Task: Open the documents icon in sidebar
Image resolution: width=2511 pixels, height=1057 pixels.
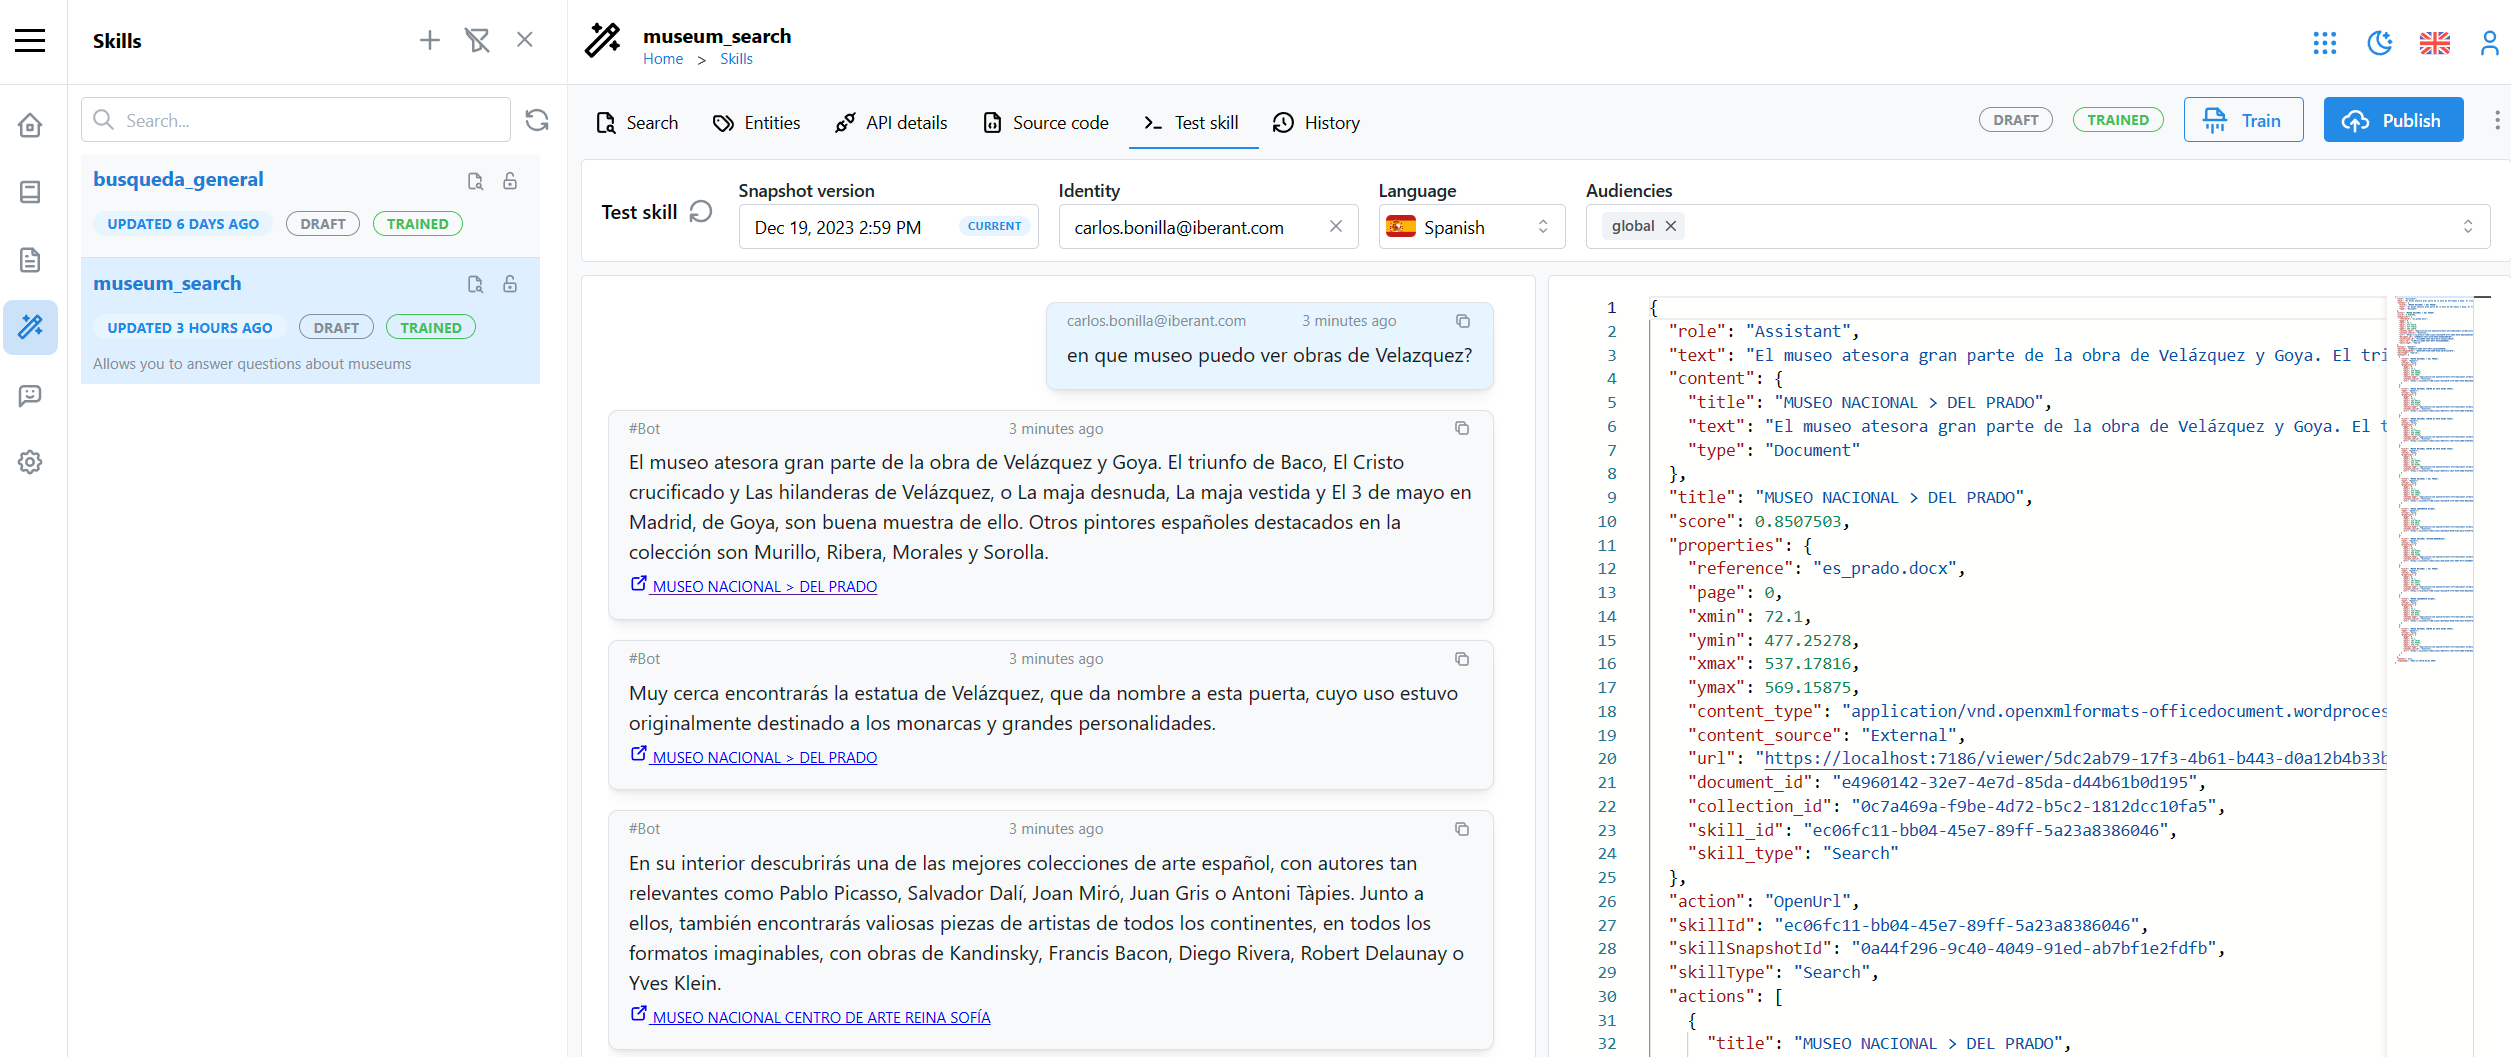Action: click(30, 260)
